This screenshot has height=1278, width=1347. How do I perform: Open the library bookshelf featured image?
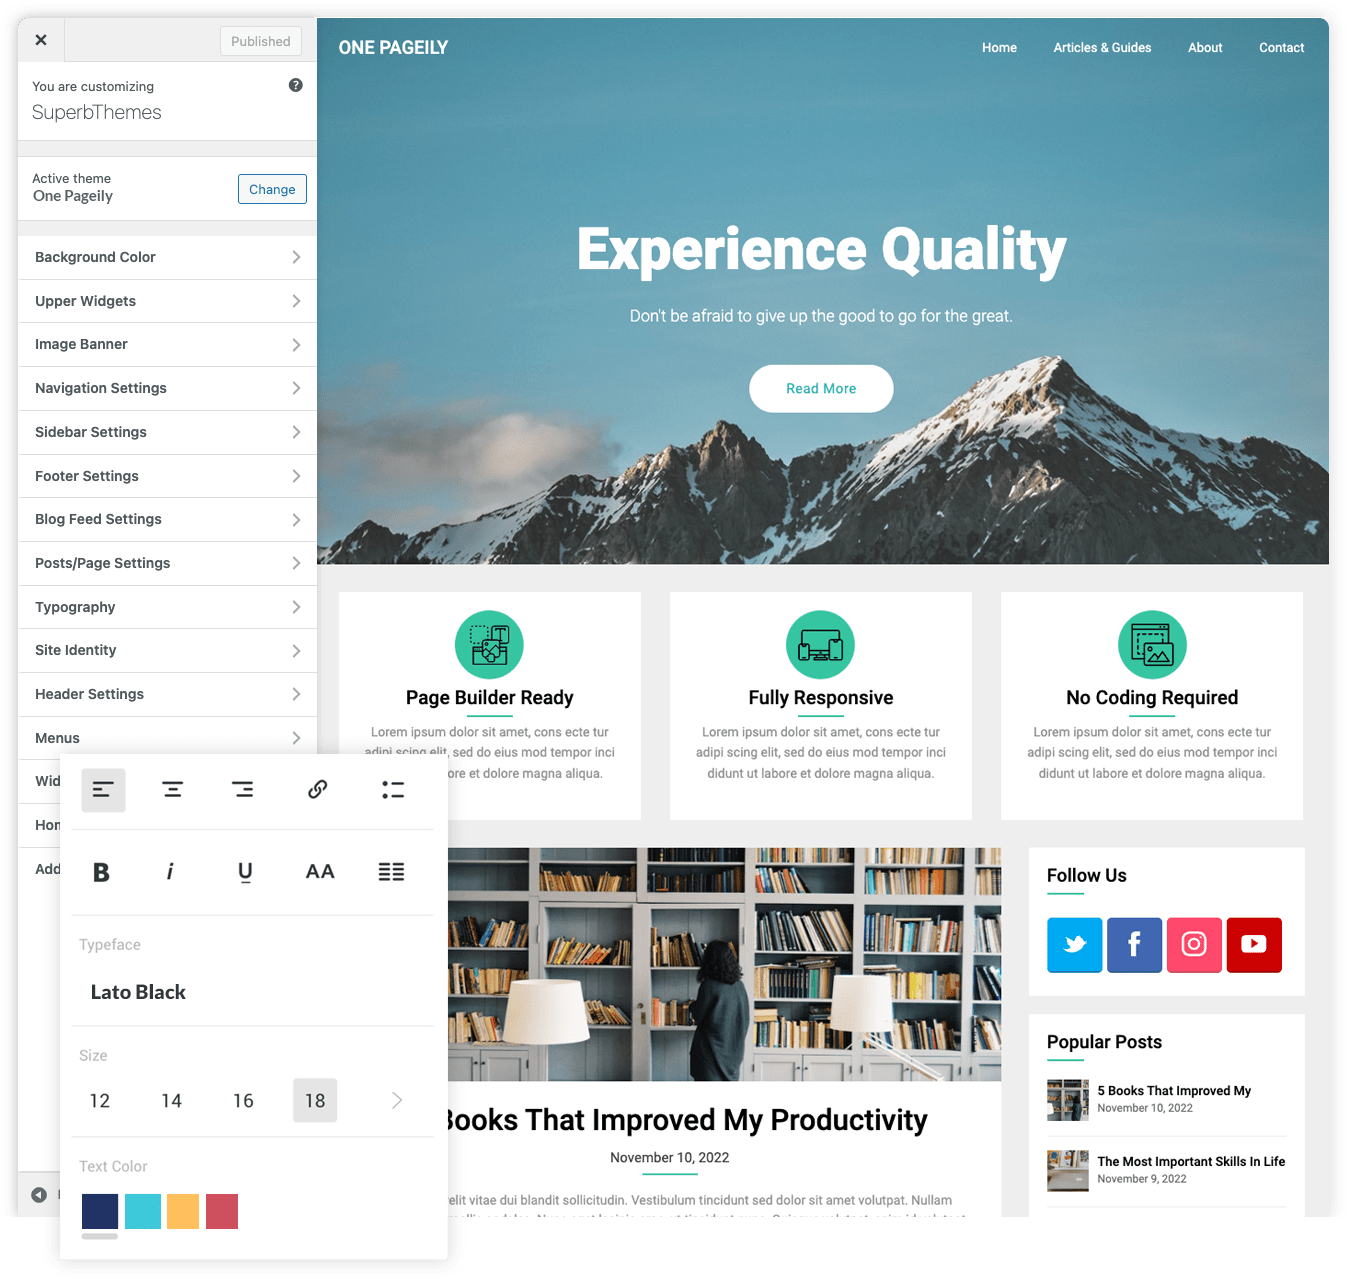click(x=724, y=964)
